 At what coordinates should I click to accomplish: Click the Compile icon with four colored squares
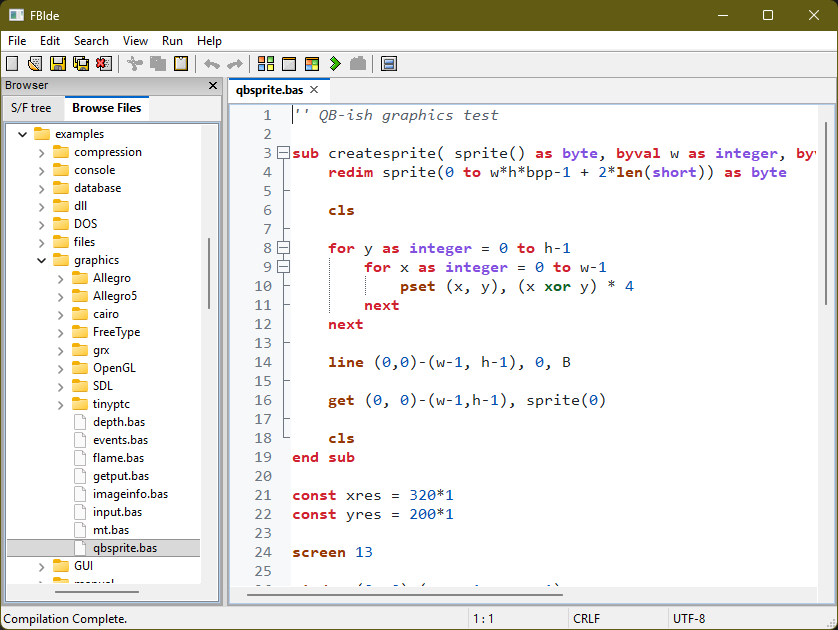pos(266,64)
